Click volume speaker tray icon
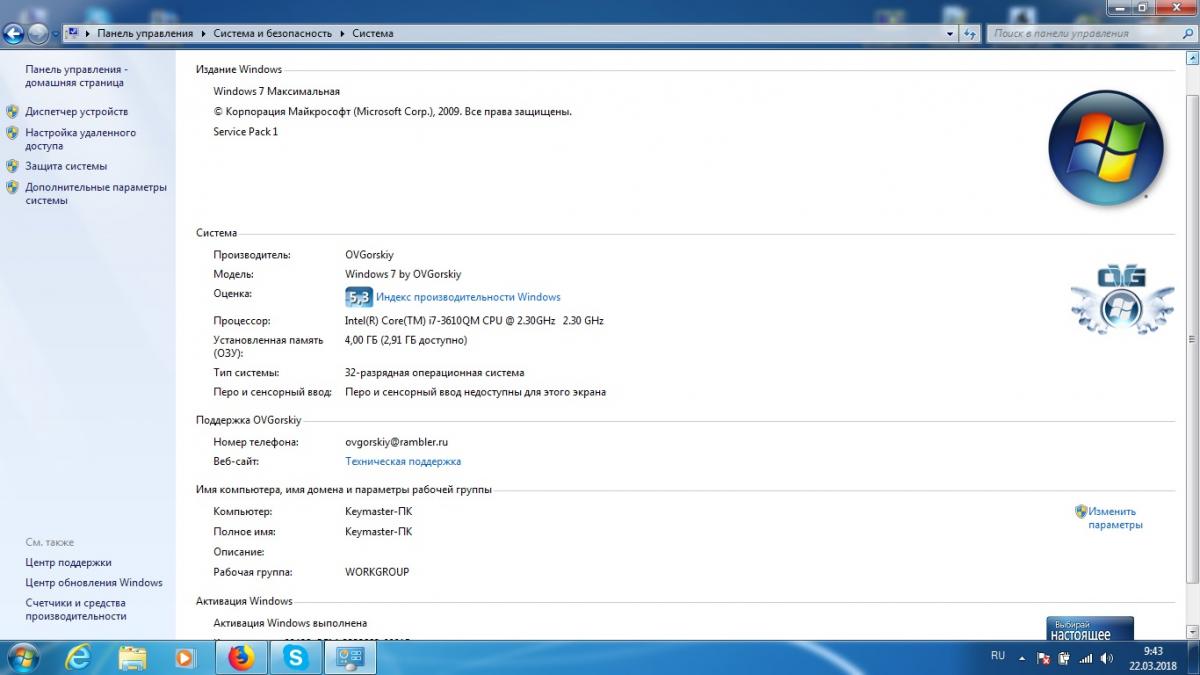This screenshot has height=675, width=1200. [1106, 658]
